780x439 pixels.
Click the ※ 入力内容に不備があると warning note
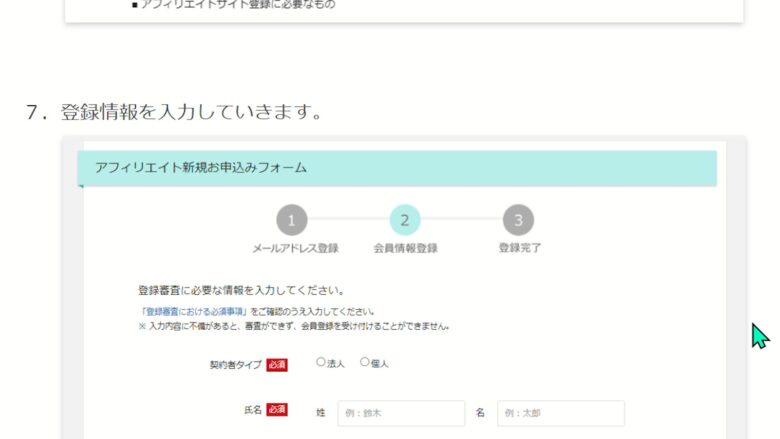click(x=293, y=326)
